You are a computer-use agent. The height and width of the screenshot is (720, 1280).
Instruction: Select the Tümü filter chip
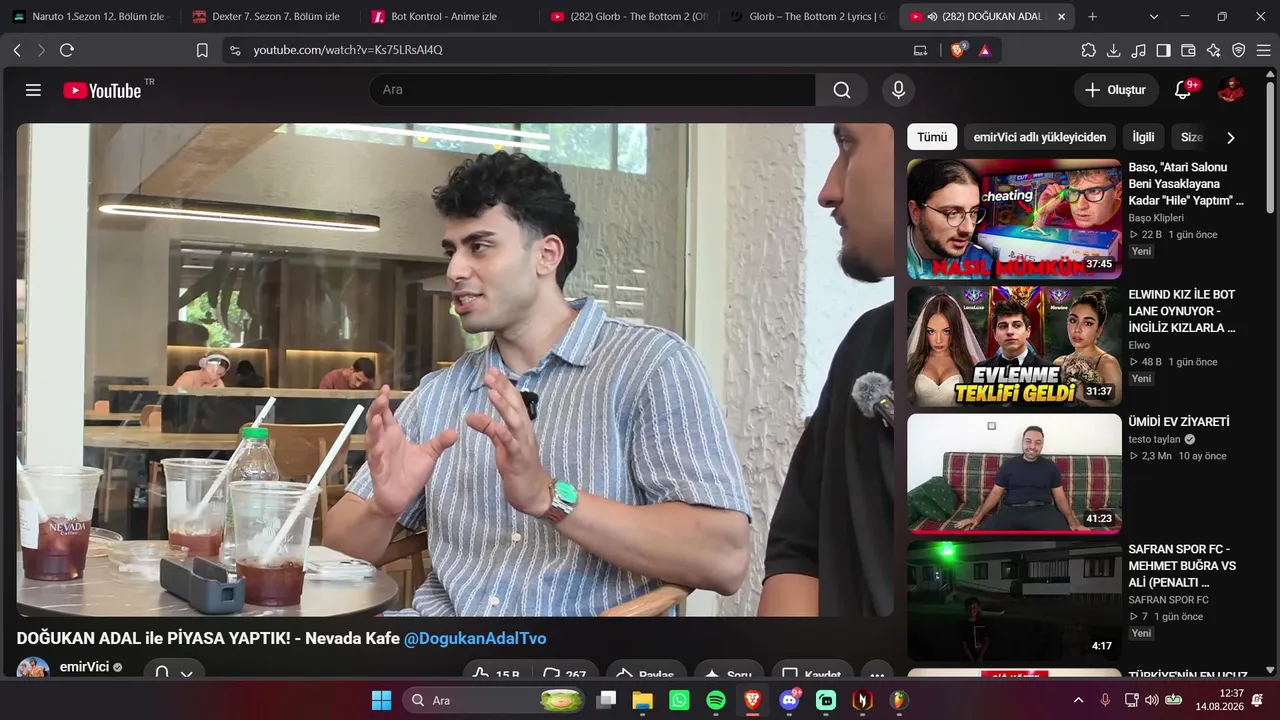click(x=932, y=137)
